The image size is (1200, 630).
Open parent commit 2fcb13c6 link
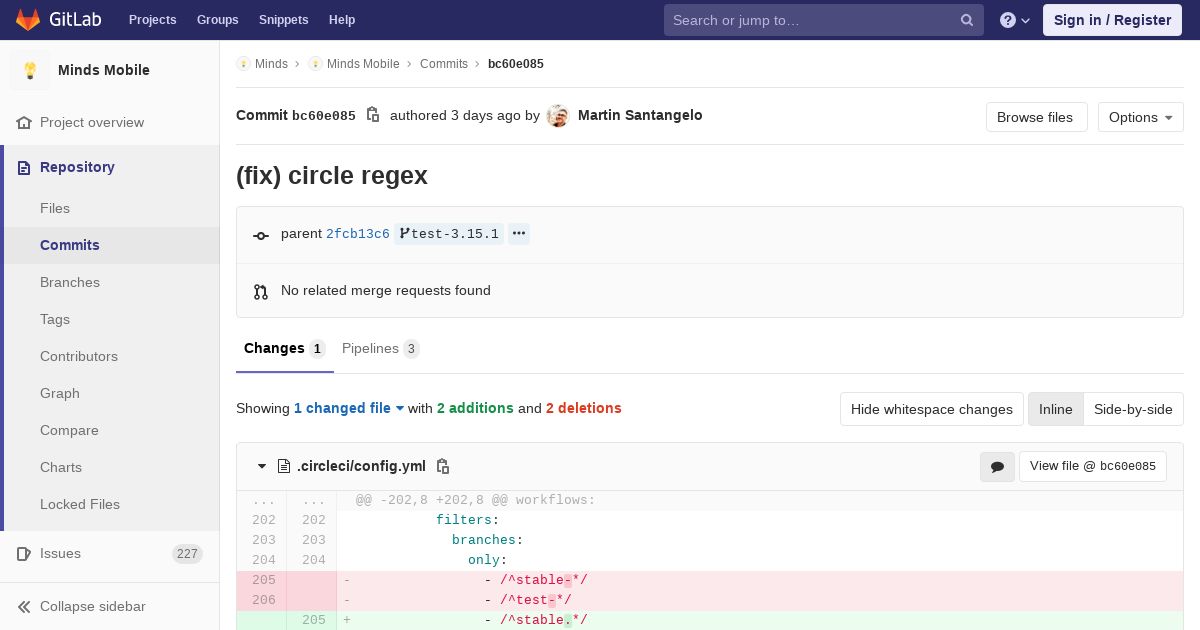(357, 234)
